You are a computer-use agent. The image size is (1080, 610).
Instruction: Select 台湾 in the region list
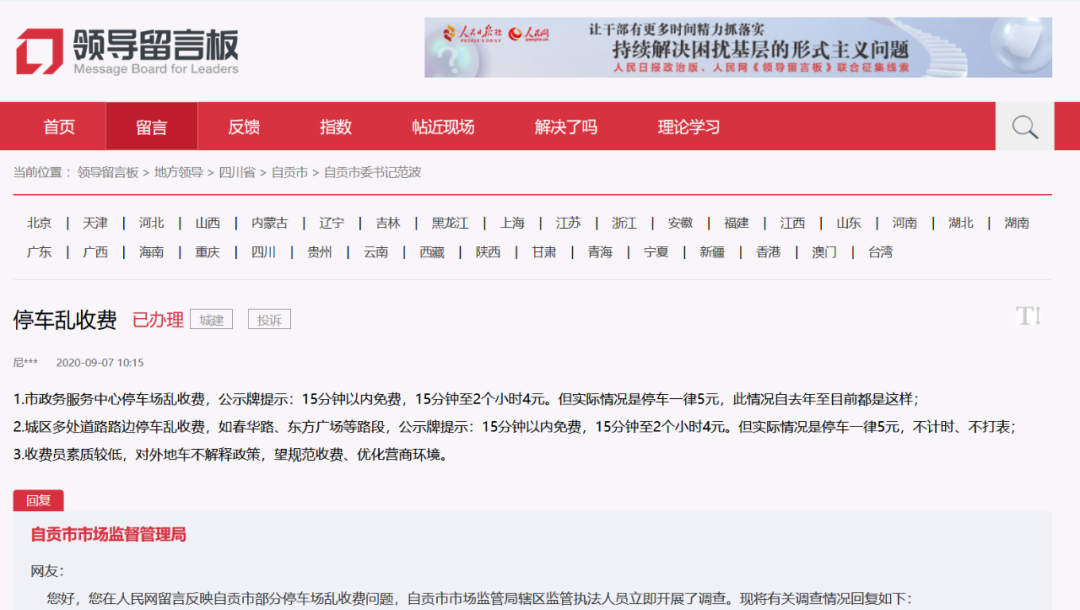(x=880, y=252)
